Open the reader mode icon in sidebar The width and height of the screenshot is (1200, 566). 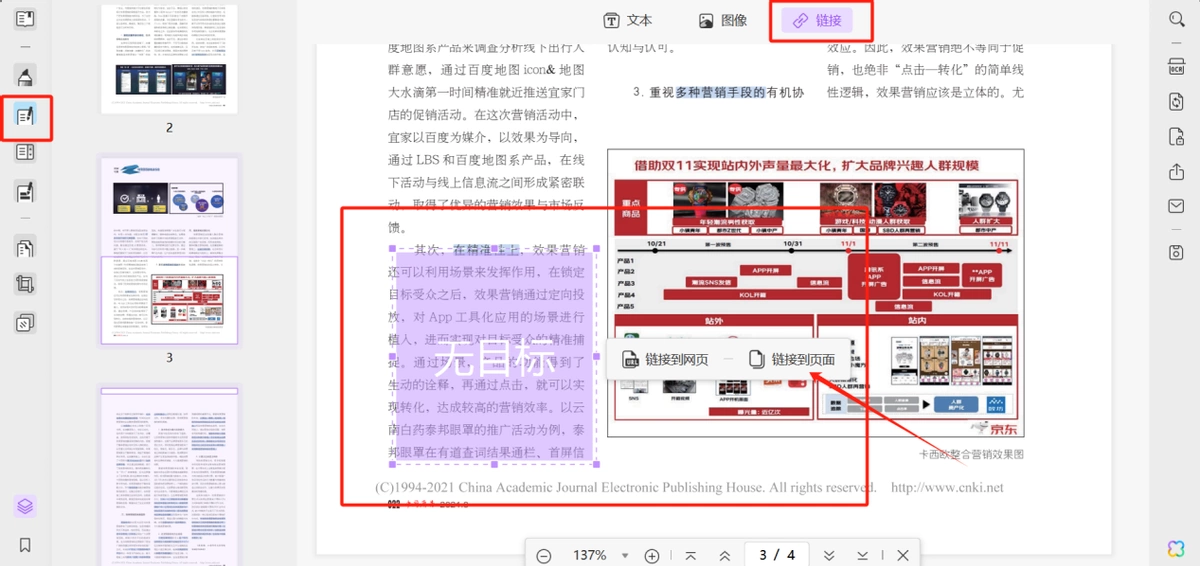(26, 19)
